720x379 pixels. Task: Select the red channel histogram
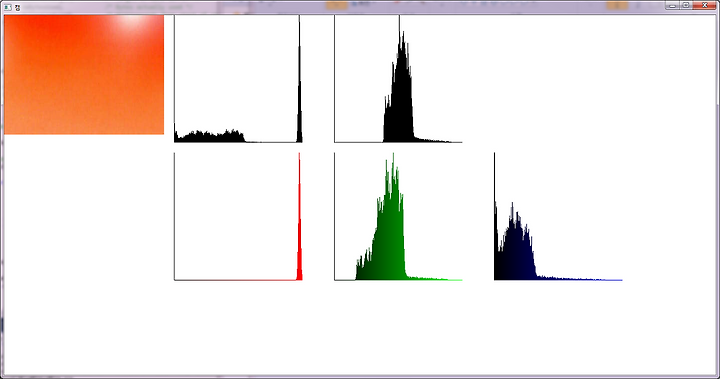238,216
